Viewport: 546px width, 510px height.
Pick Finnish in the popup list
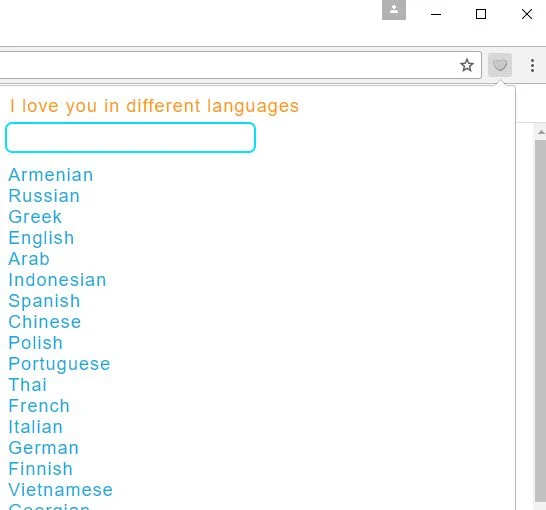[x=41, y=469]
